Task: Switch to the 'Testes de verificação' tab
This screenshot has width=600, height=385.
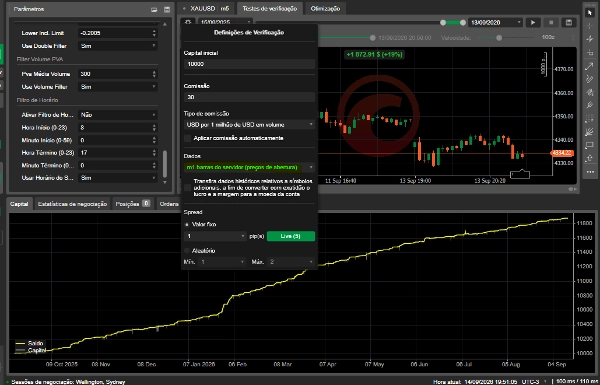Action: [x=270, y=8]
